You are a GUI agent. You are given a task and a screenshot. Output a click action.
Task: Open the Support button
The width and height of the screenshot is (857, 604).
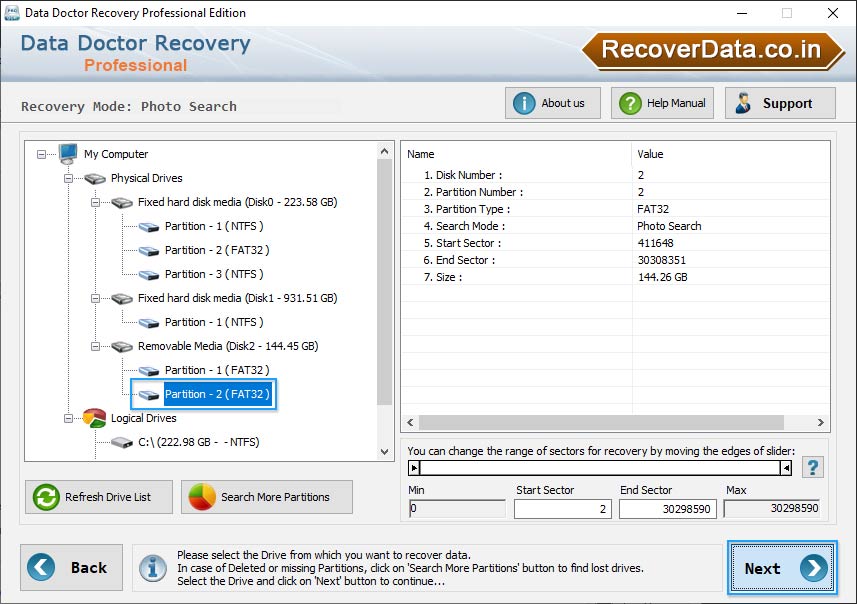(780, 103)
